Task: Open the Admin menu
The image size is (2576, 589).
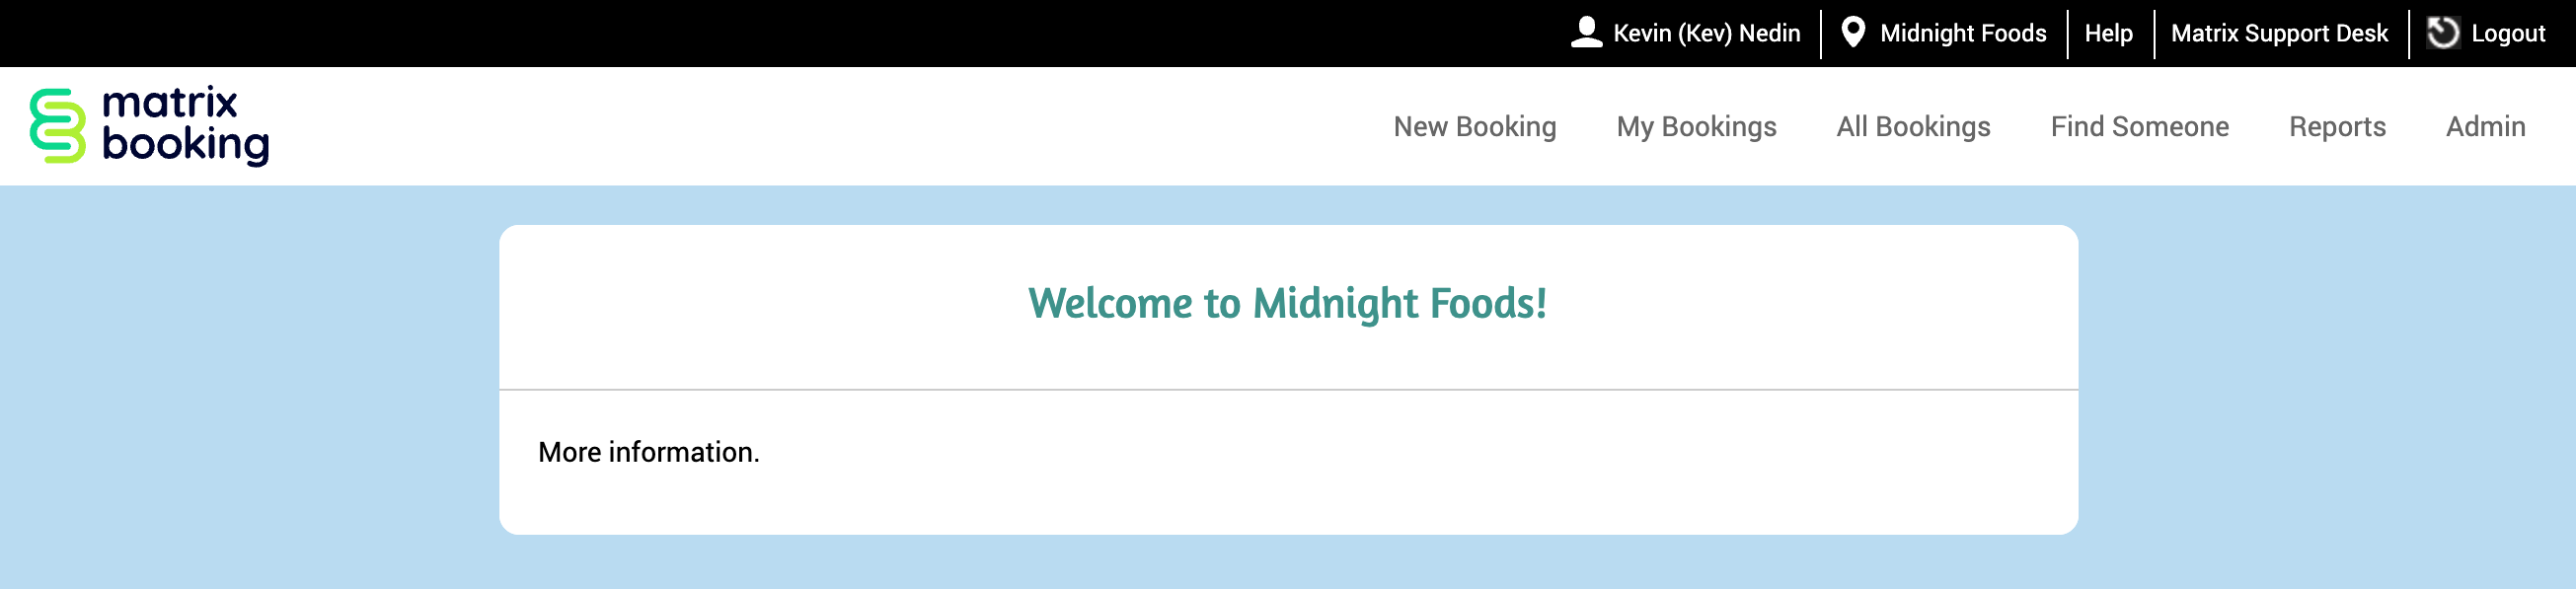Action: coord(2485,127)
